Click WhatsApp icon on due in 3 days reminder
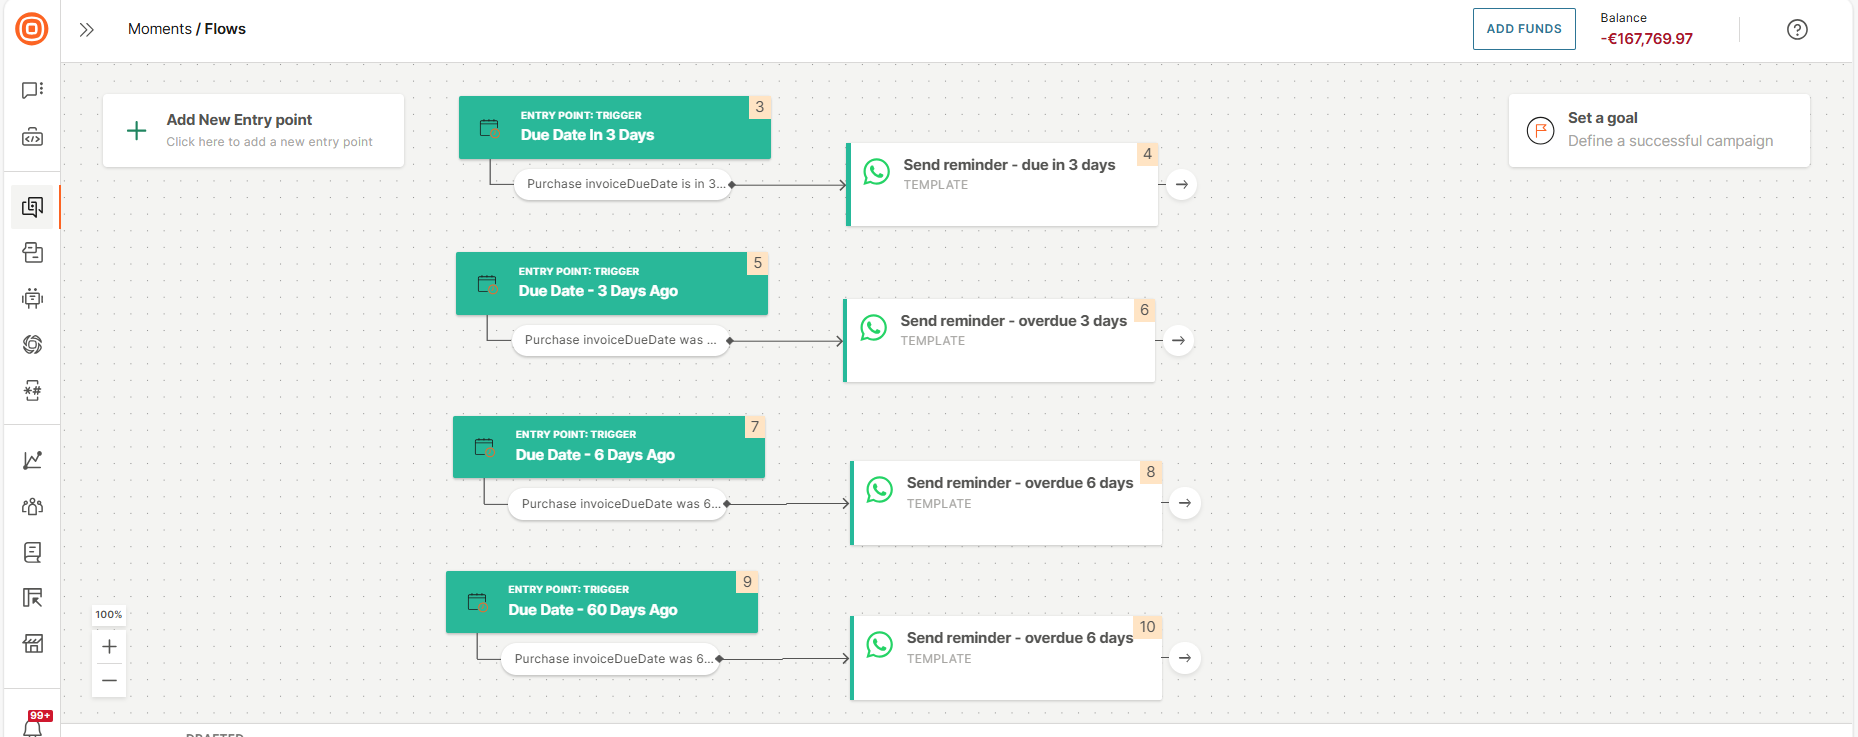The width and height of the screenshot is (1858, 737). click(x=877, y=172)
